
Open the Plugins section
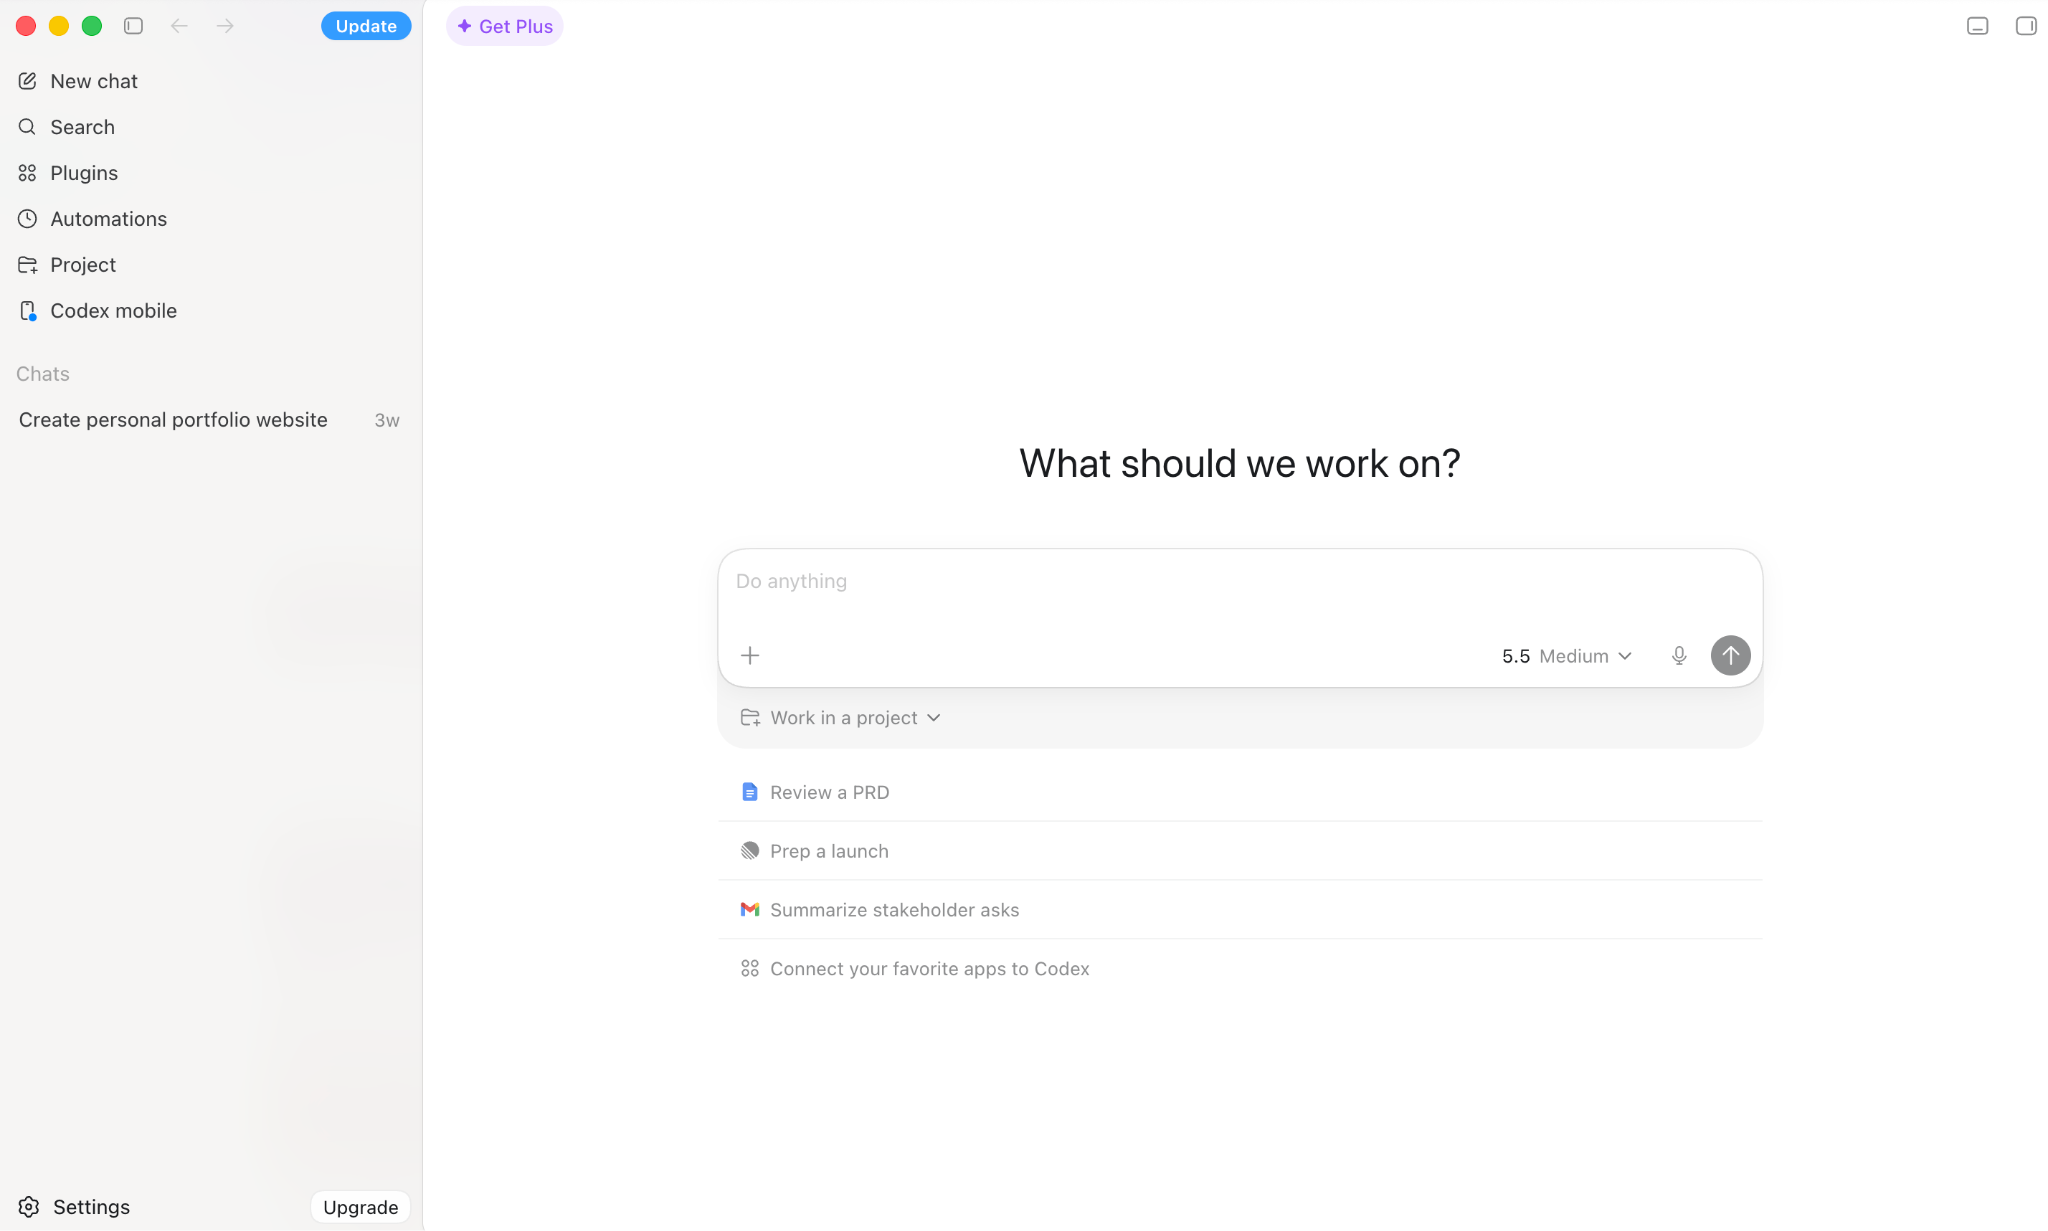(x=210, y=173)
